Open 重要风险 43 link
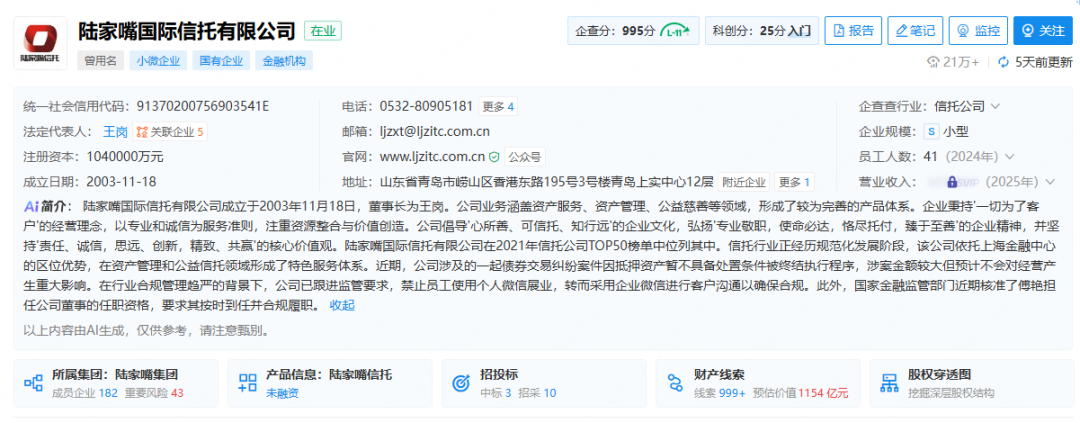The image size is (1080, 423). click(x=154, y=393)
